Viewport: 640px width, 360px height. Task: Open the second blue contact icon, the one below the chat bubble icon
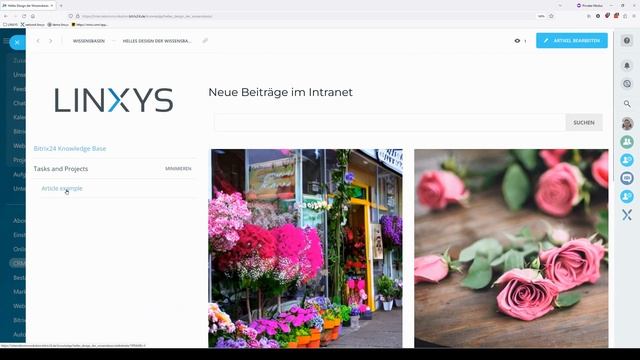click(627, 196)
